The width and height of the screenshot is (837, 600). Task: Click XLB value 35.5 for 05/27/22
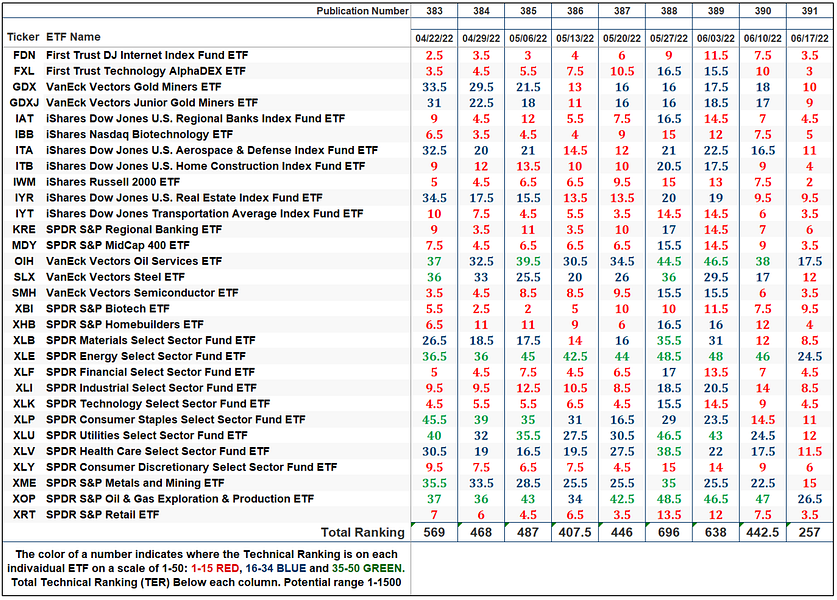(x=669, y=341)
